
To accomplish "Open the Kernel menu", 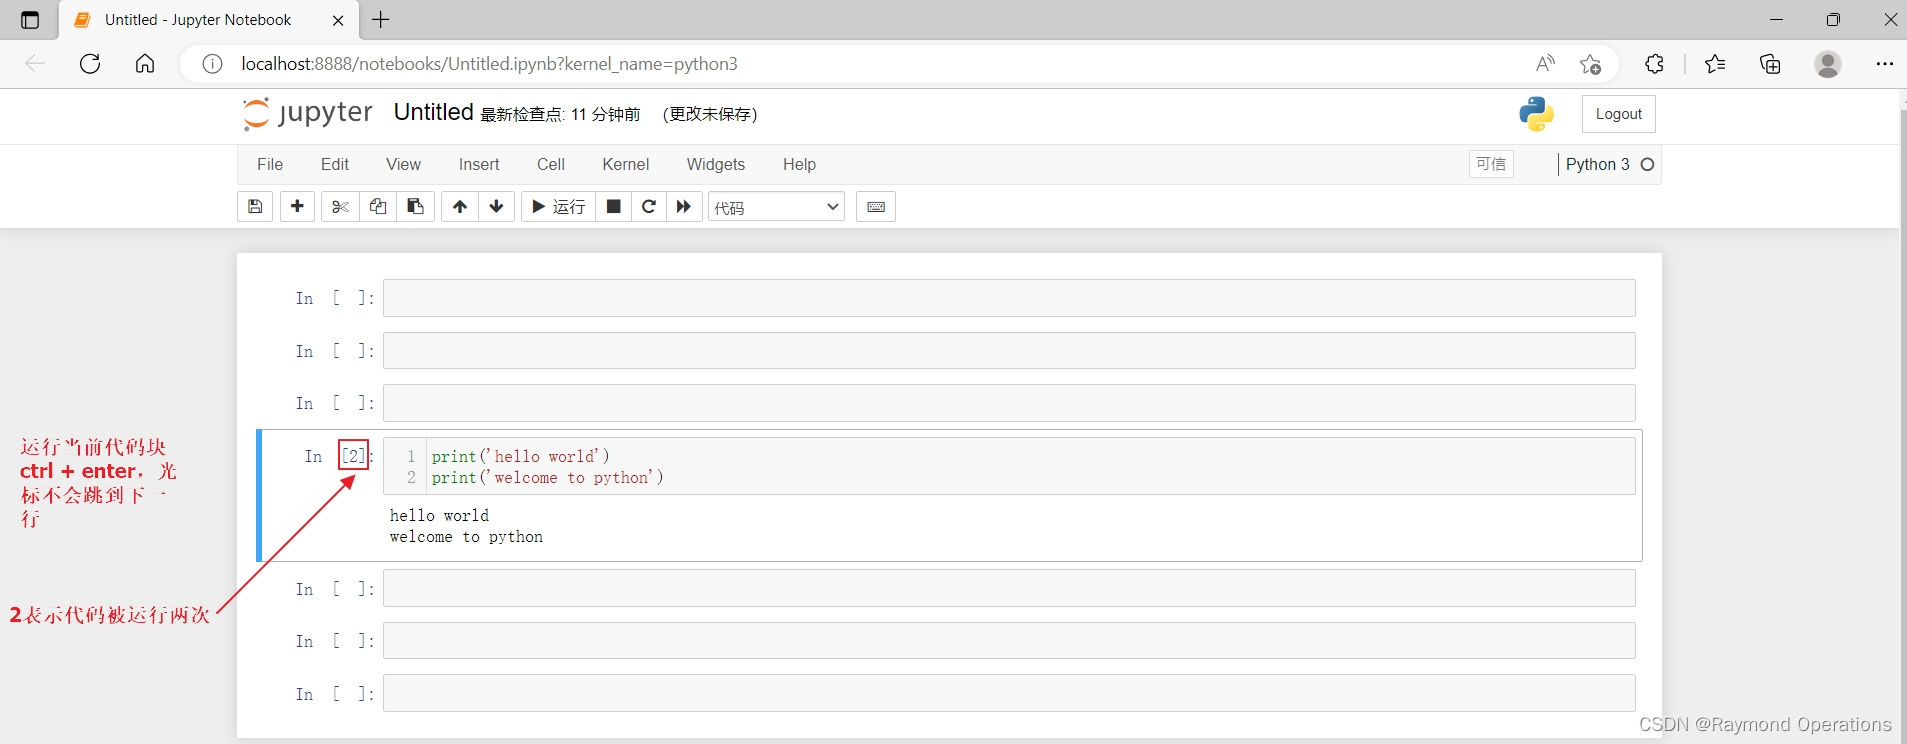I will [x=626, y=164].
